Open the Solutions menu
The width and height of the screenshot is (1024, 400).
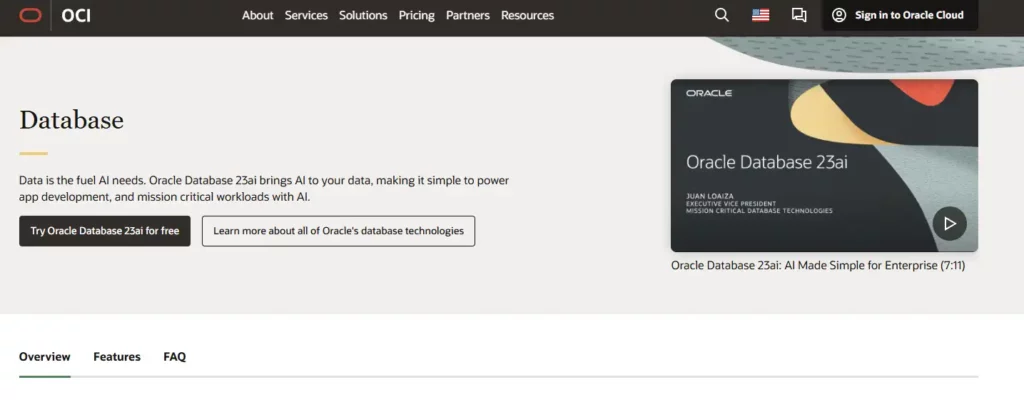click(x=363, y=15)
